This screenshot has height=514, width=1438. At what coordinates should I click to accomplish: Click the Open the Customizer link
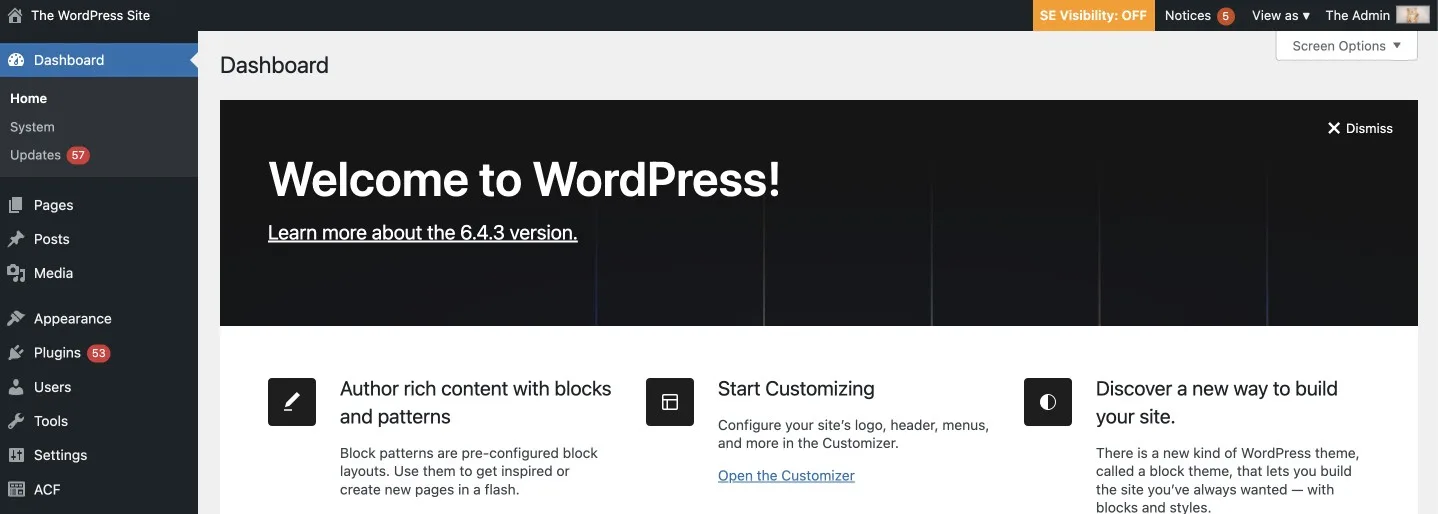[x=786, y=476]
